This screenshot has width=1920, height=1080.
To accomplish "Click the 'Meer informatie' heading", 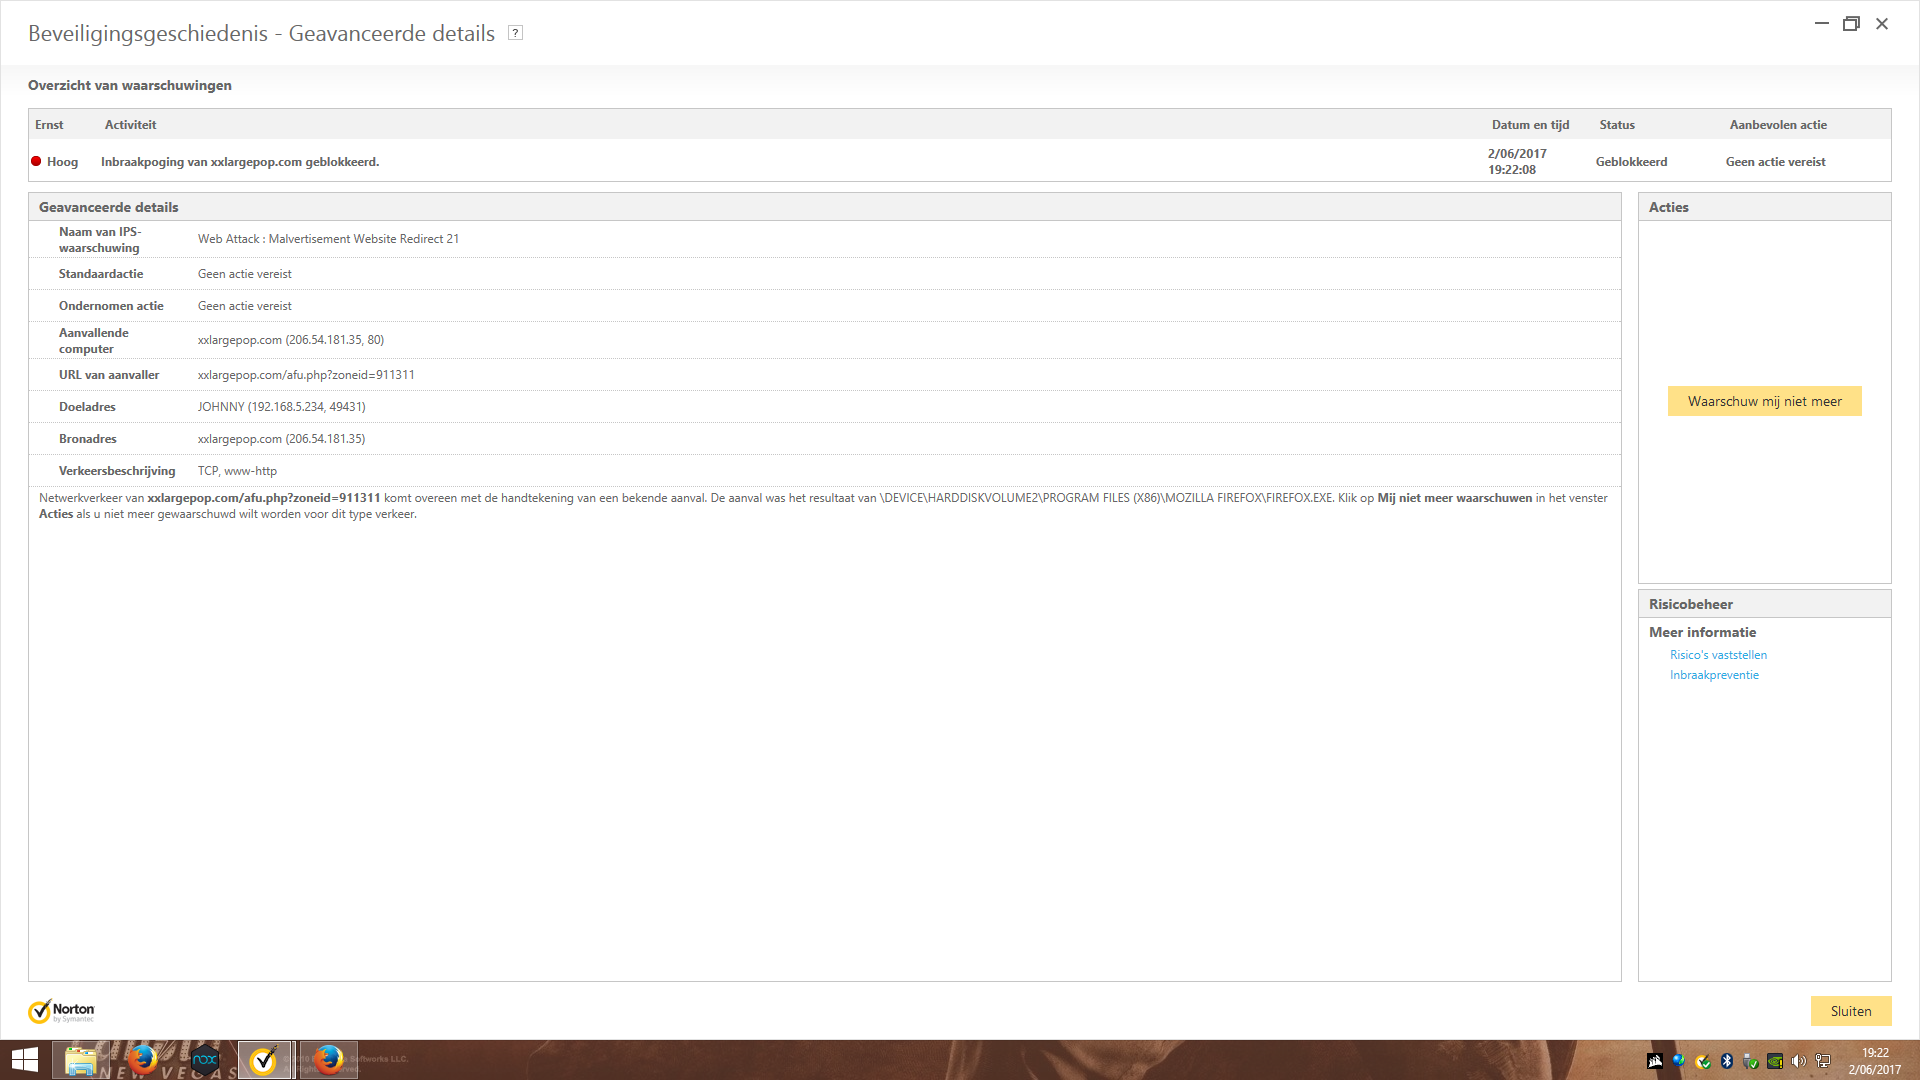I will click(1702, 632).
